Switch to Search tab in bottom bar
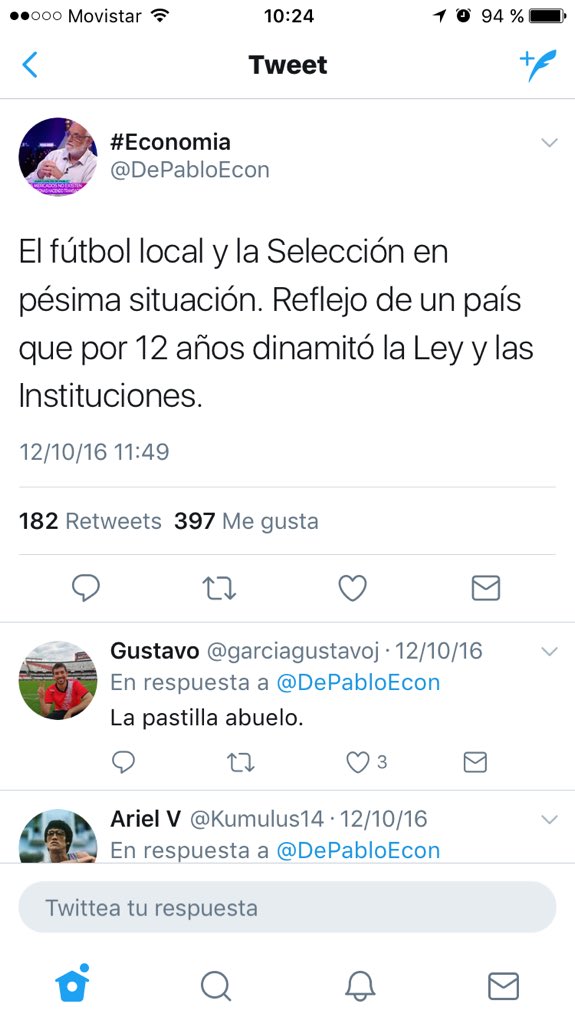 216,985
